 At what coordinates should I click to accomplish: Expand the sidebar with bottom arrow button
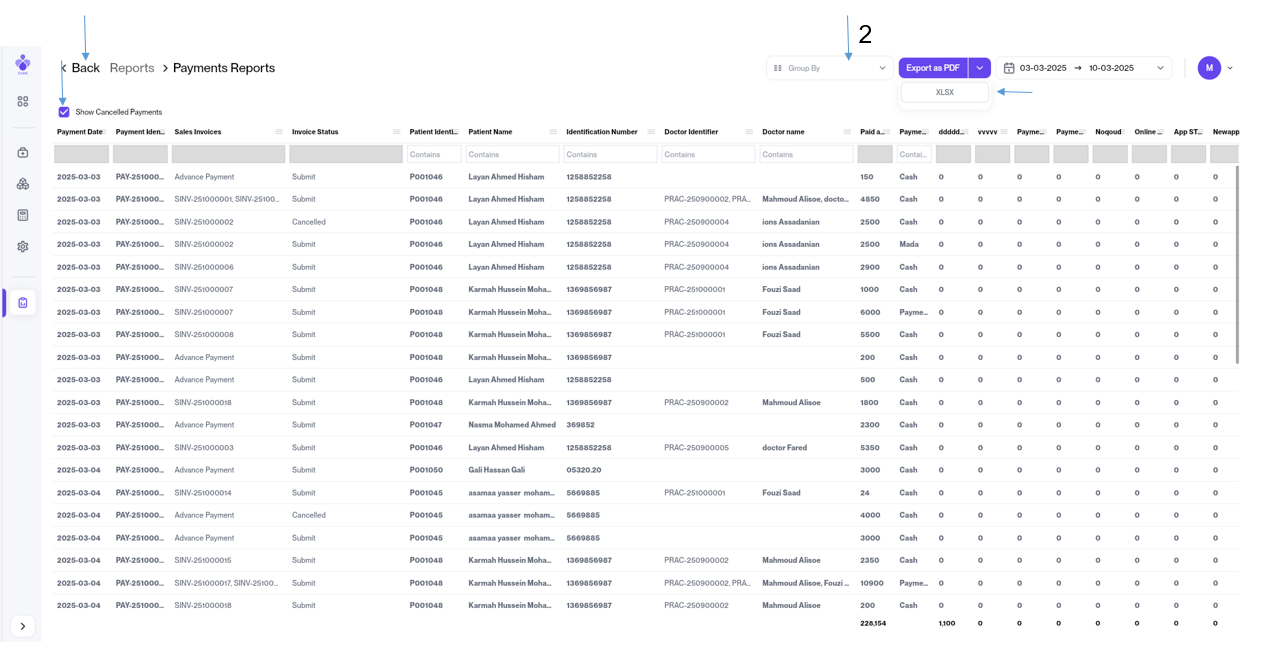coord(22,626)
